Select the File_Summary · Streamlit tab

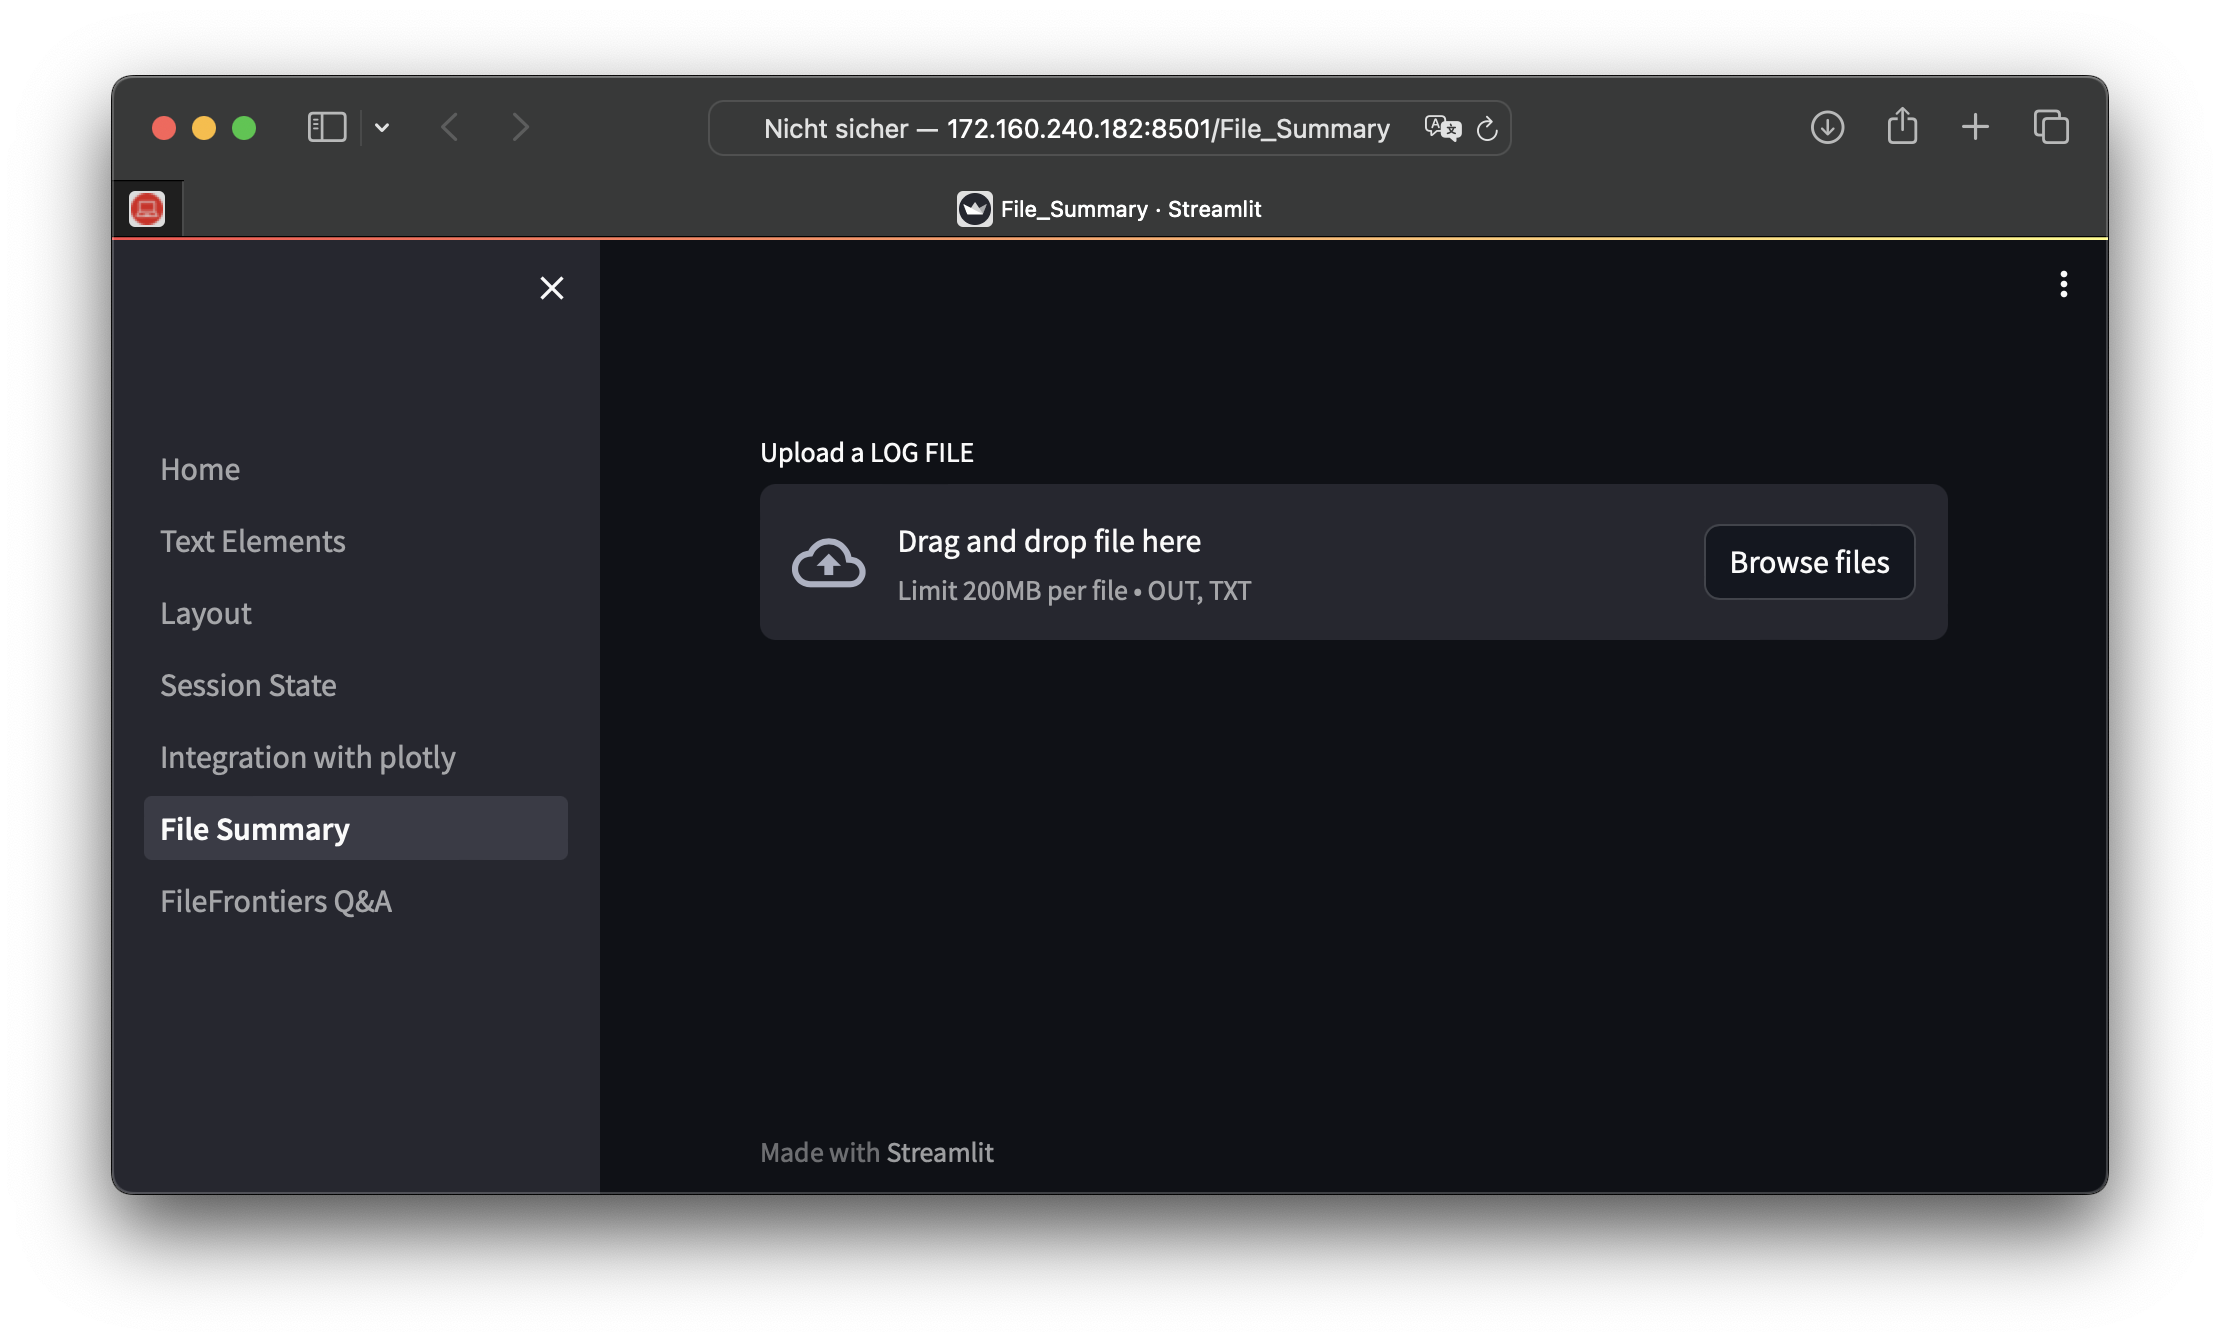[x=1110, y=209]
